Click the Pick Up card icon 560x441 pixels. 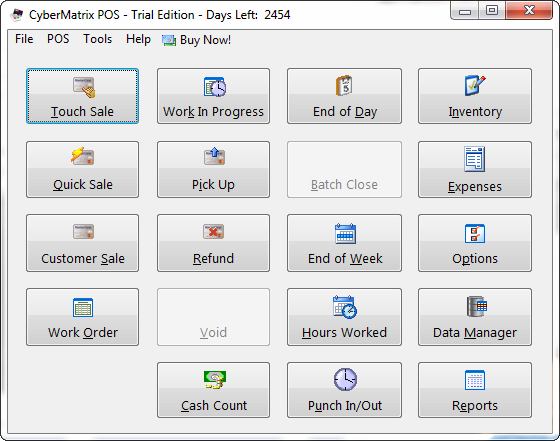(x=214, y=156)
